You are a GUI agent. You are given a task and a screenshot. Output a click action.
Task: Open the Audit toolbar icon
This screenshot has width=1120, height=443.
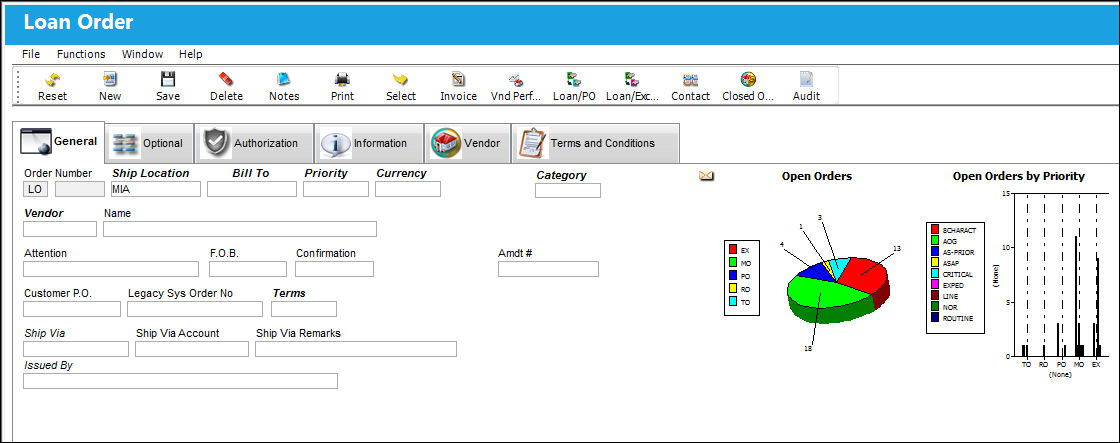pos(806,79)
